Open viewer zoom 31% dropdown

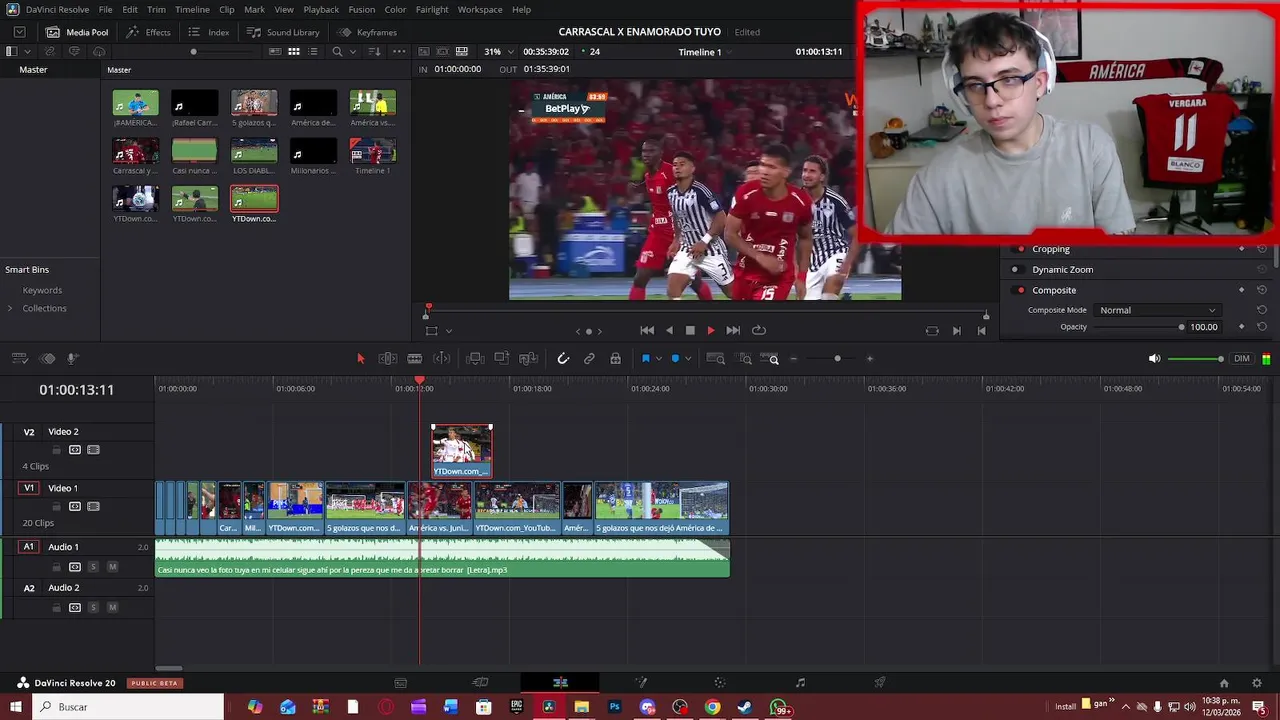(x=498, y=52)
